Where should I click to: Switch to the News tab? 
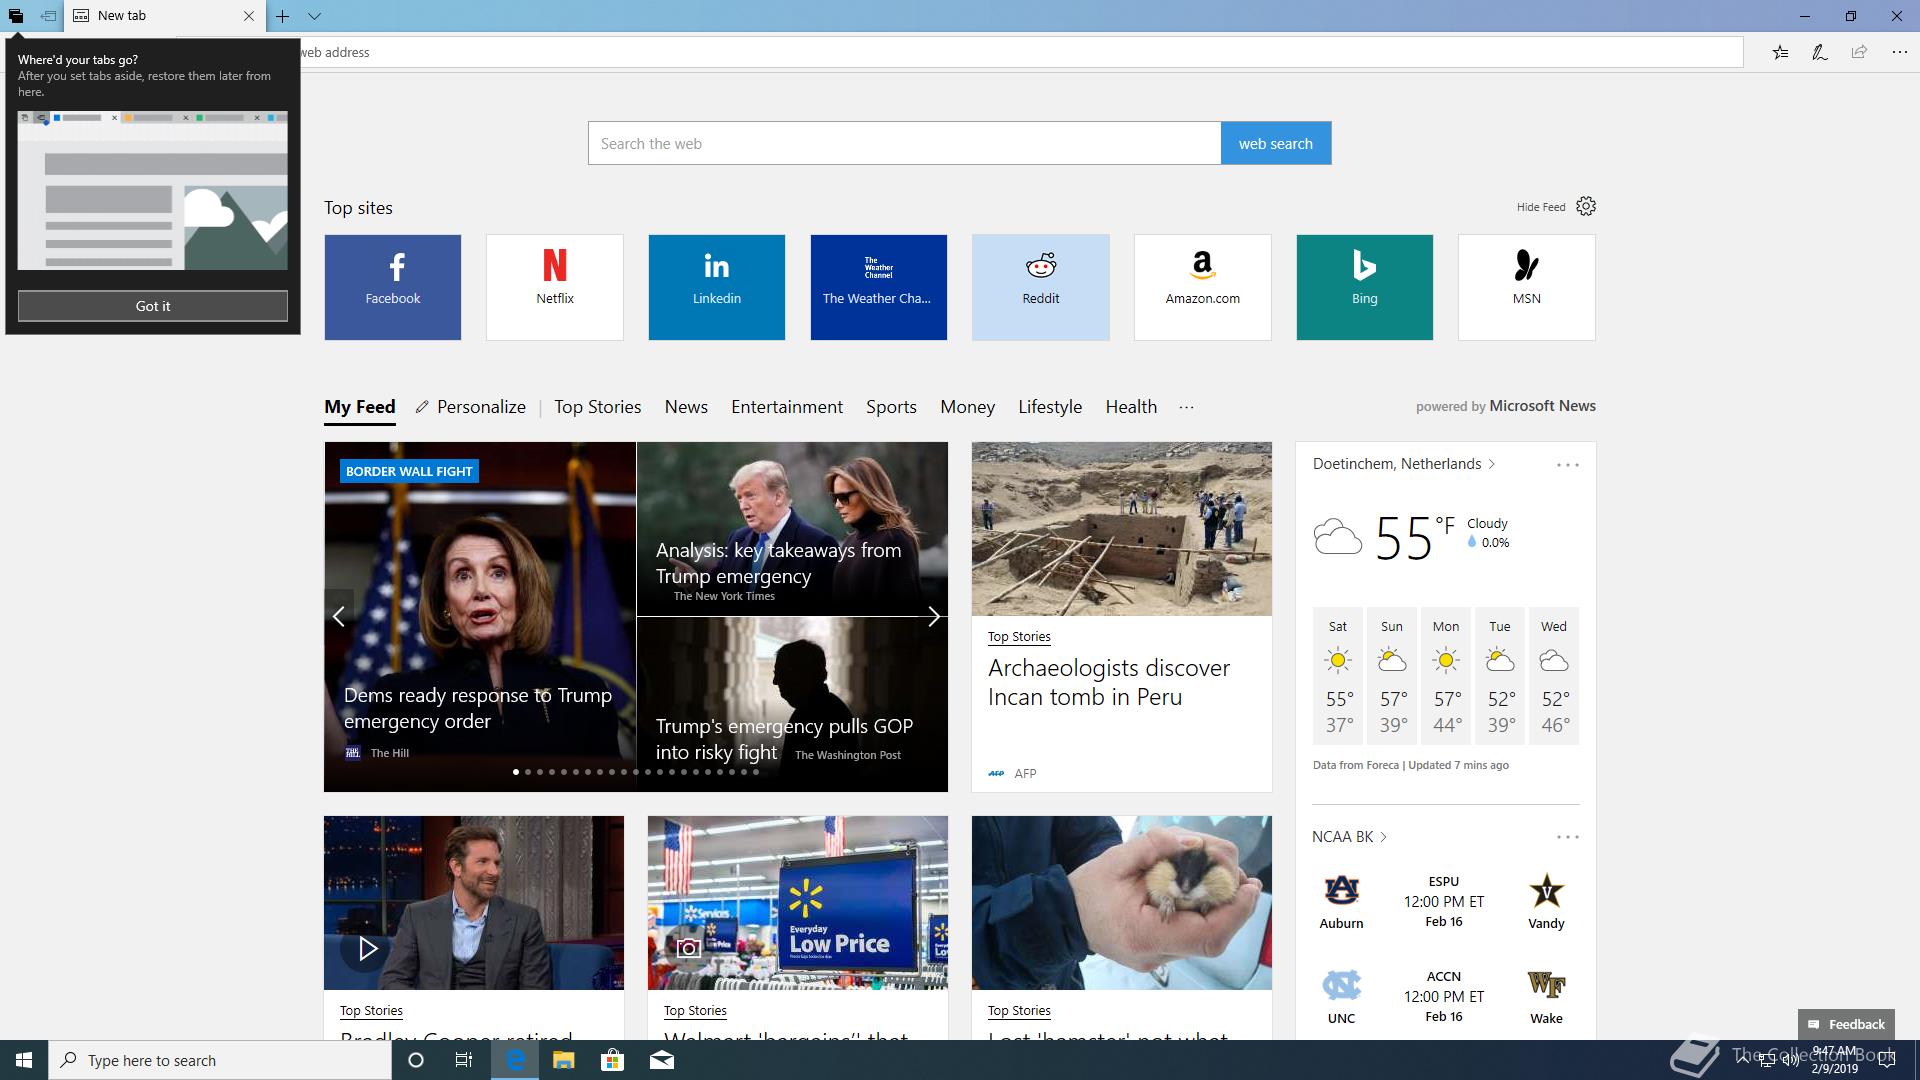coord(686,407)
